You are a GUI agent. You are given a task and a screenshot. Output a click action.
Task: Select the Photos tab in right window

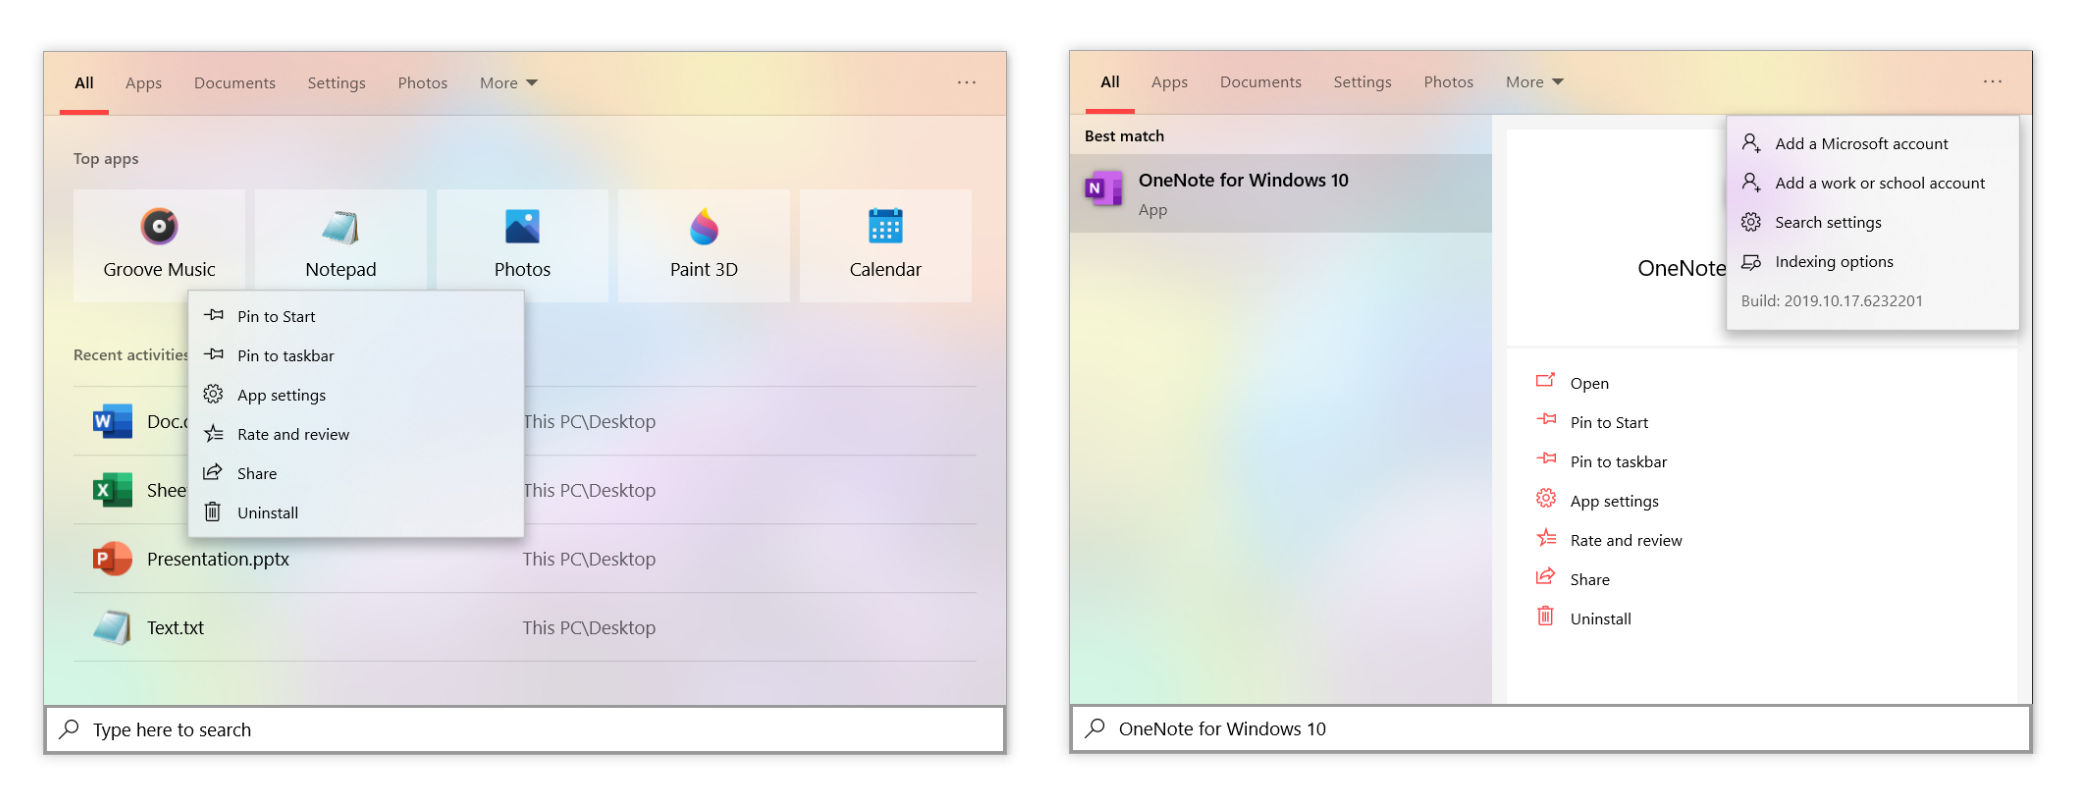tap(1448, 82)
